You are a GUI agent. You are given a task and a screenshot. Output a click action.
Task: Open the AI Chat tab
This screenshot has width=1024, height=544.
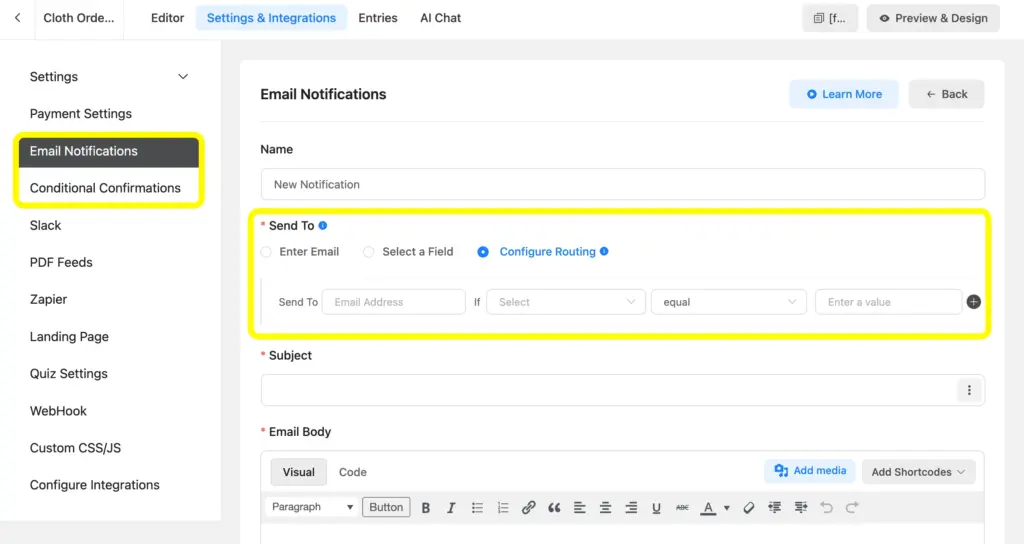tap(440, 18)
